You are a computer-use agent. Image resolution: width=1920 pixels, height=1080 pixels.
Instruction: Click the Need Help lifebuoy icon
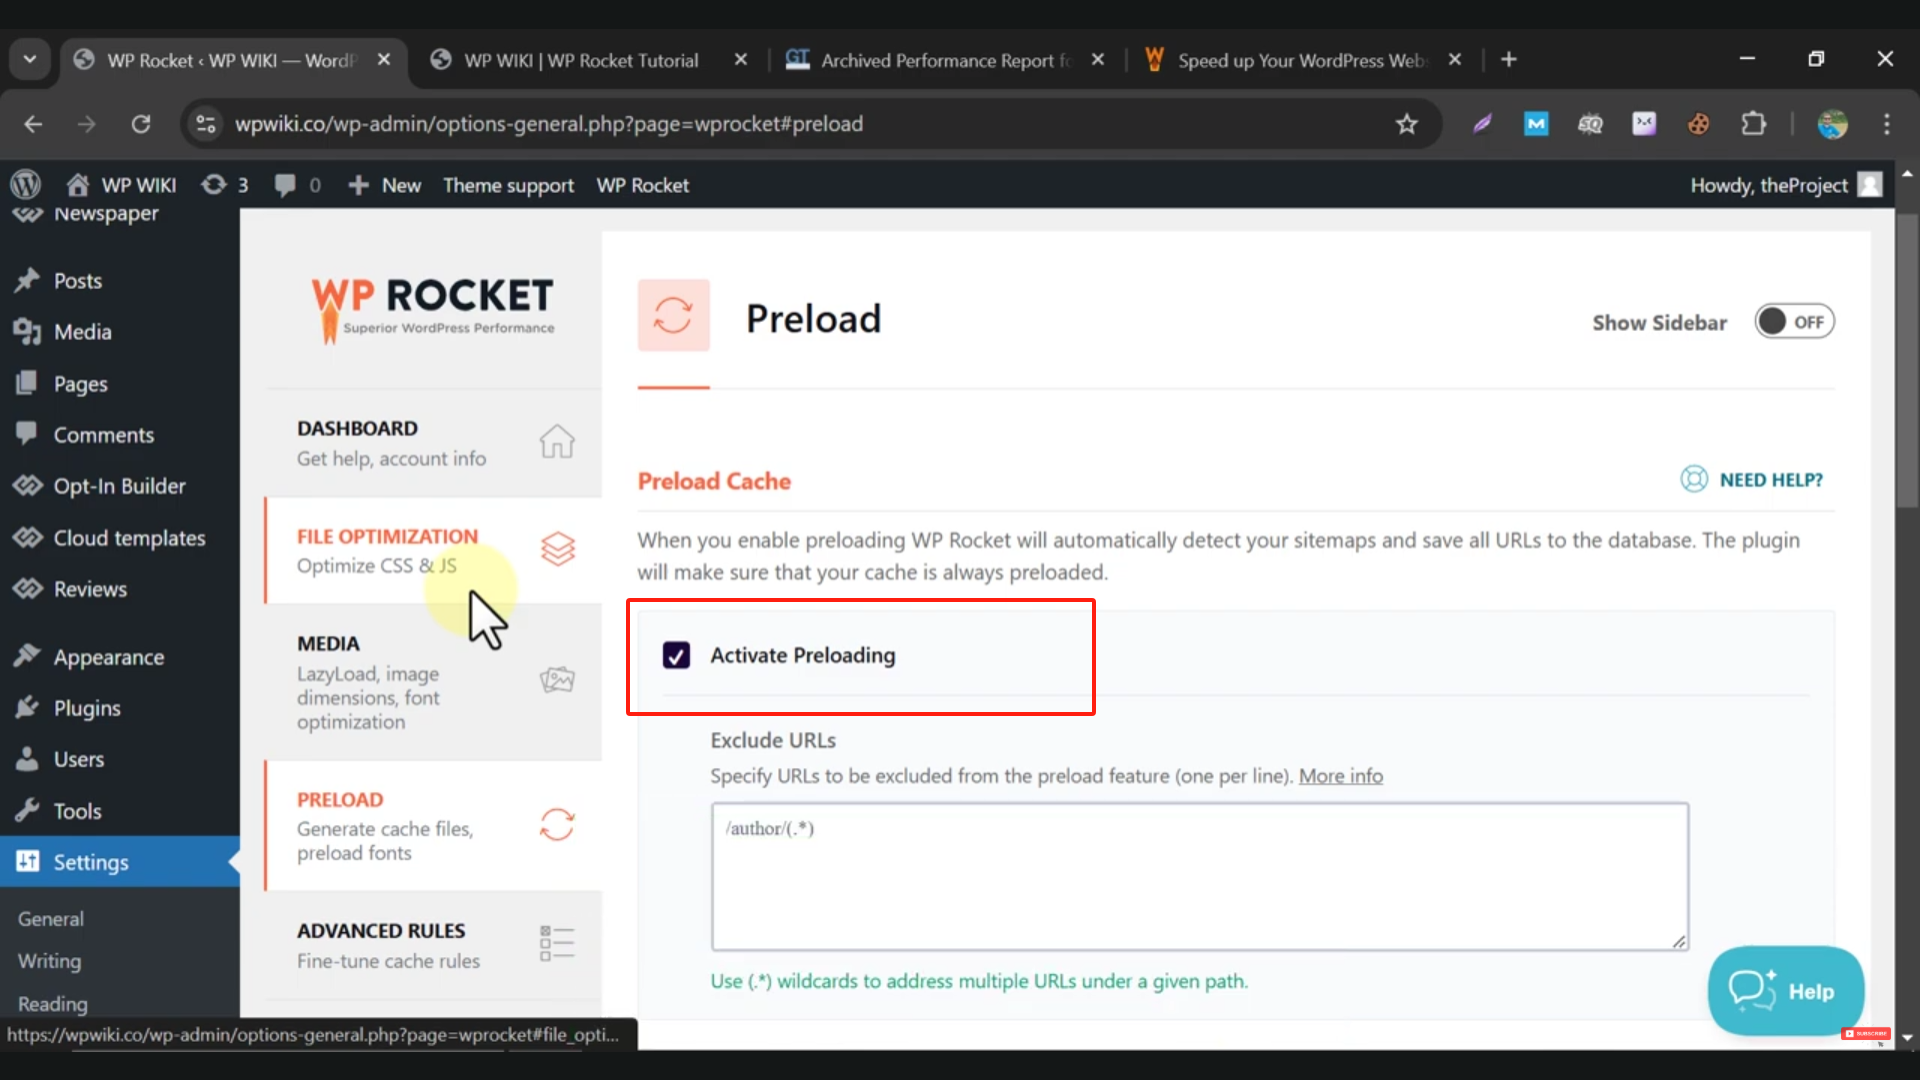click(x=1694, y=479)
